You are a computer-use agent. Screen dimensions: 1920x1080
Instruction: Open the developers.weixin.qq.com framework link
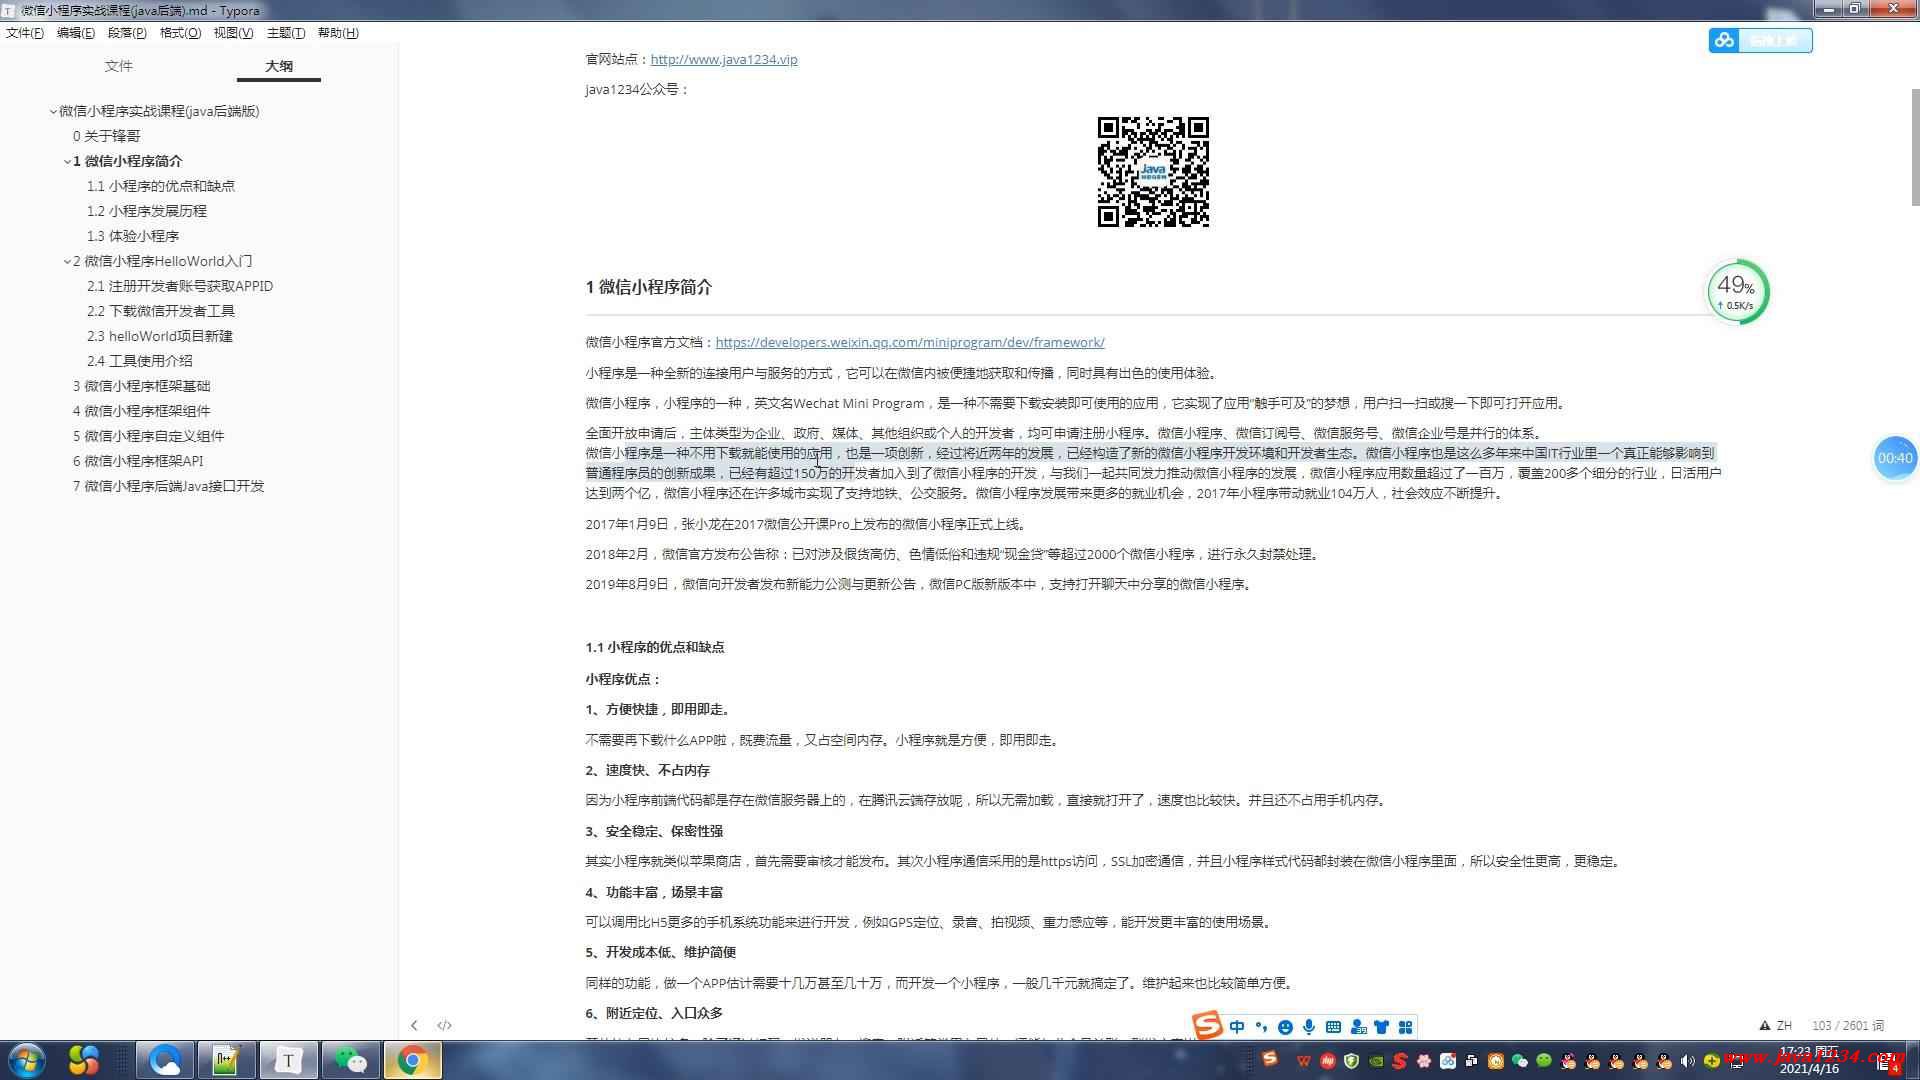pyautogui.click(x=910, y=342)
